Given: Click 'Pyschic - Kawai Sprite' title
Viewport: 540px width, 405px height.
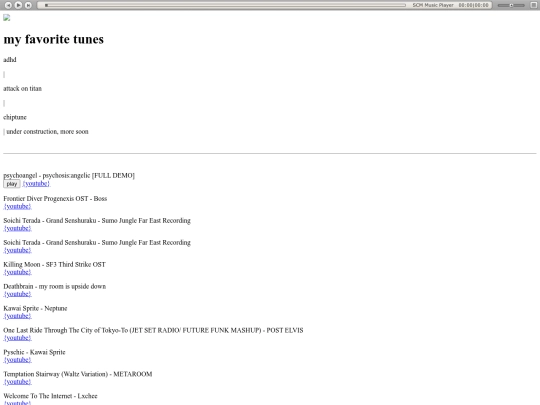Looking at the screenshot, I should click(34, 352).
